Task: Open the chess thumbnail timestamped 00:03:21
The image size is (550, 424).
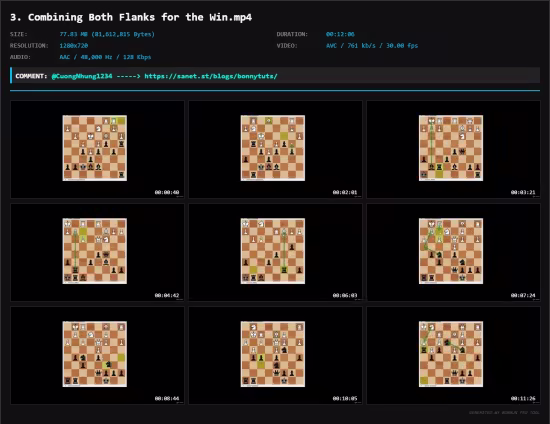Action: (454, 149)
